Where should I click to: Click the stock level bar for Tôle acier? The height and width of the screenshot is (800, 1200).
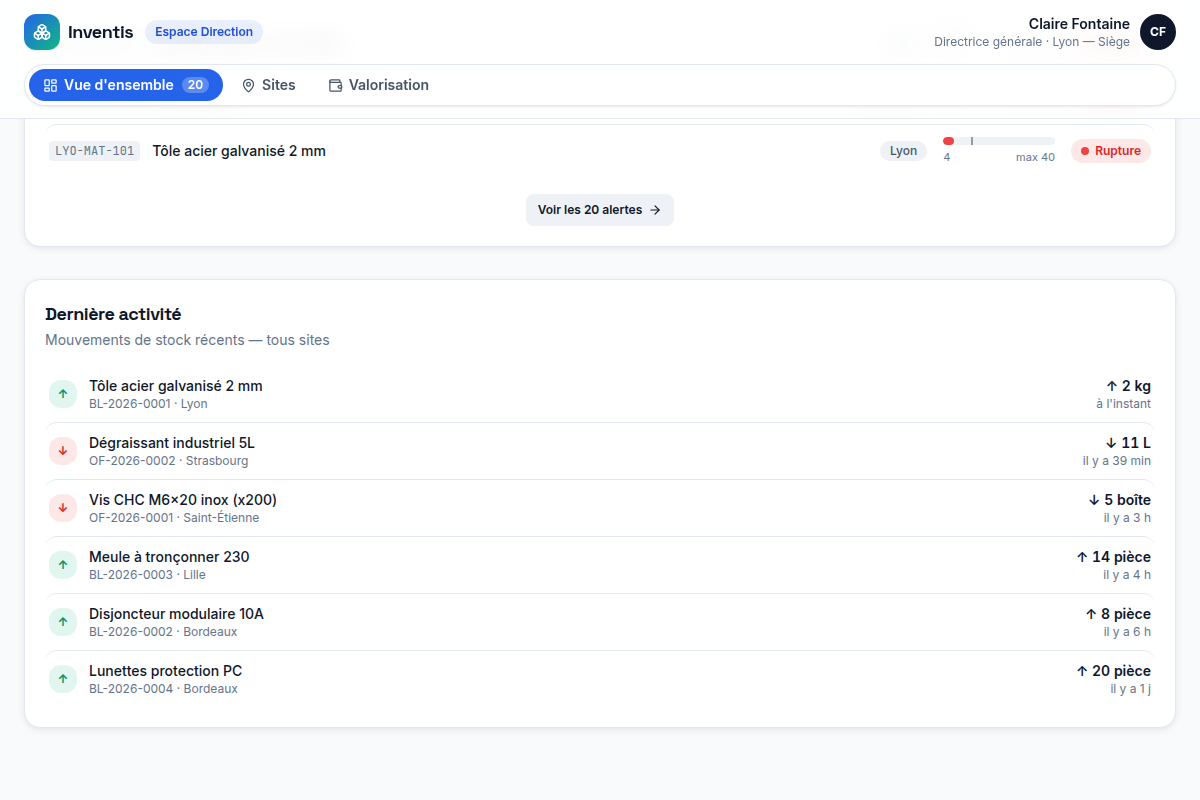click(x=999, y=141)
